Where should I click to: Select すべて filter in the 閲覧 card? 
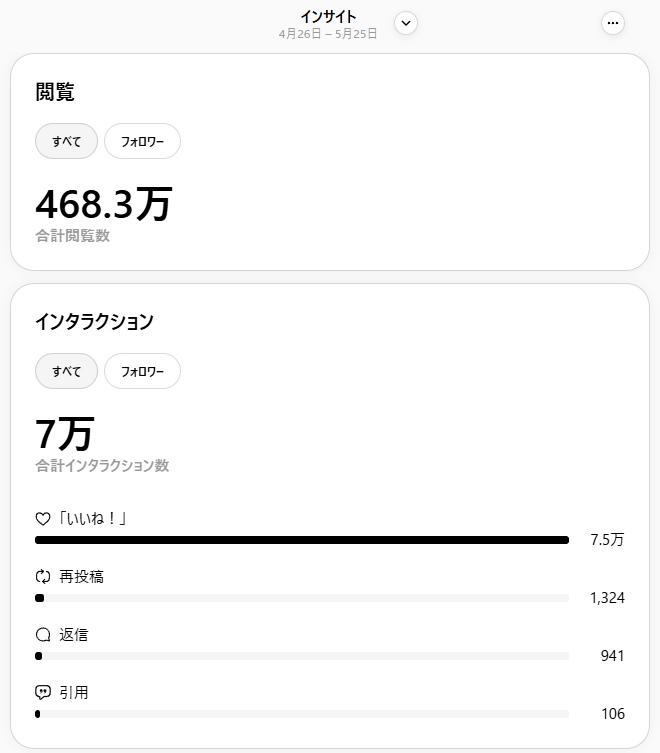[x=67, y=141]
